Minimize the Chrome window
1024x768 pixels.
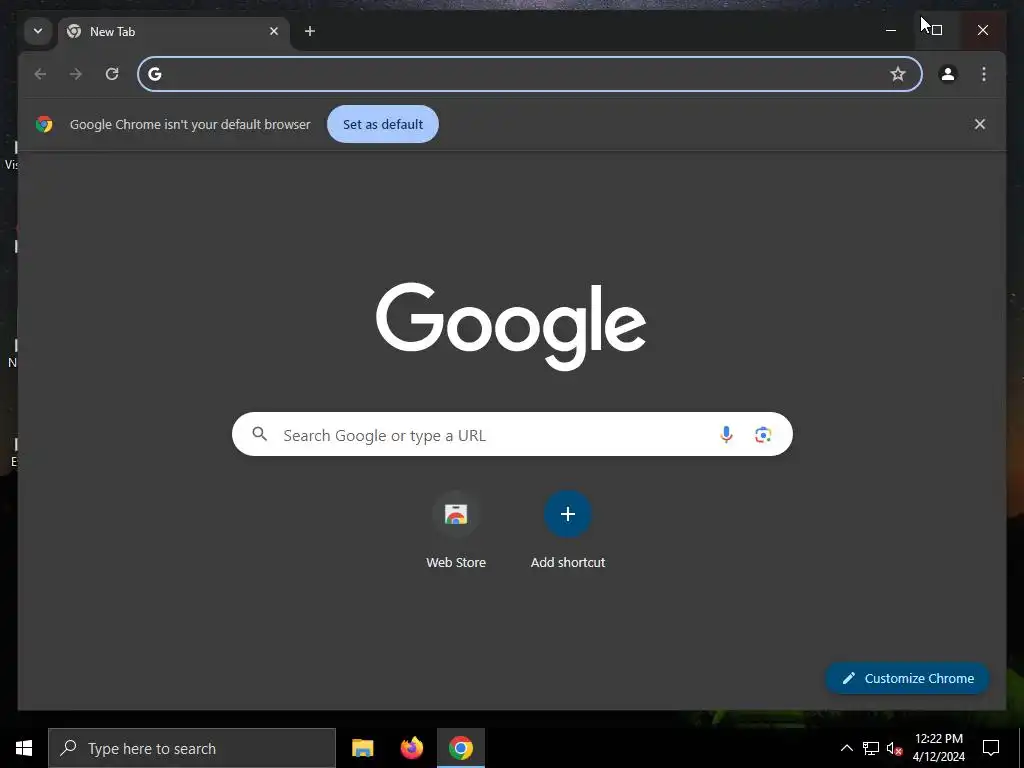[x=891, y=30]
